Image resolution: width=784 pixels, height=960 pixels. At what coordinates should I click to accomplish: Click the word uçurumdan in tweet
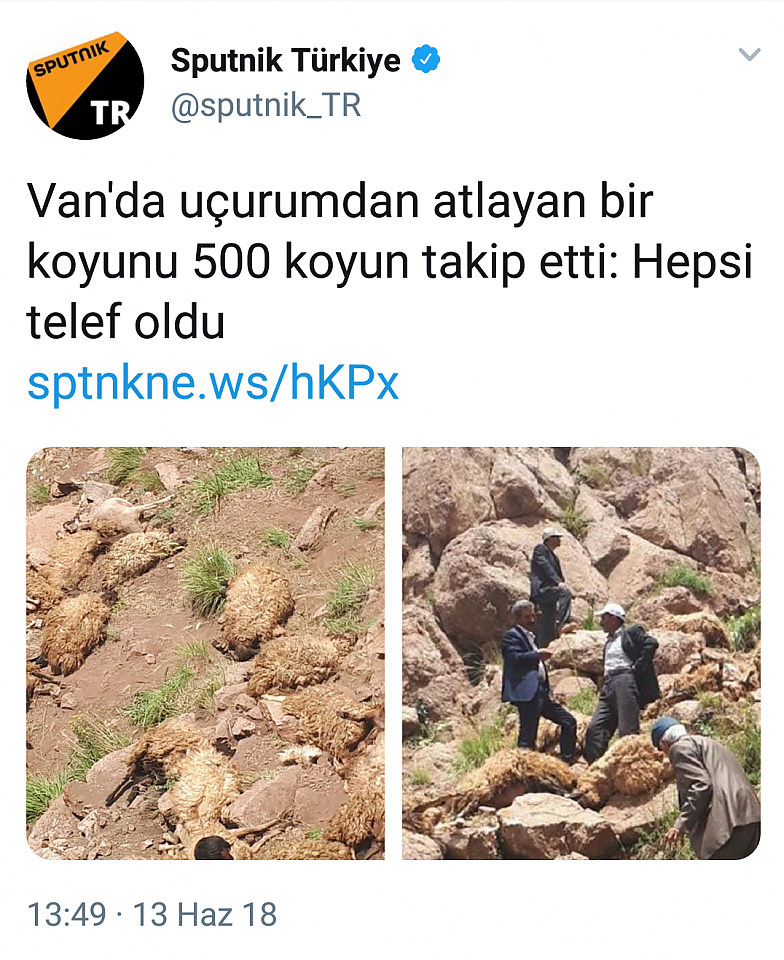299,203
